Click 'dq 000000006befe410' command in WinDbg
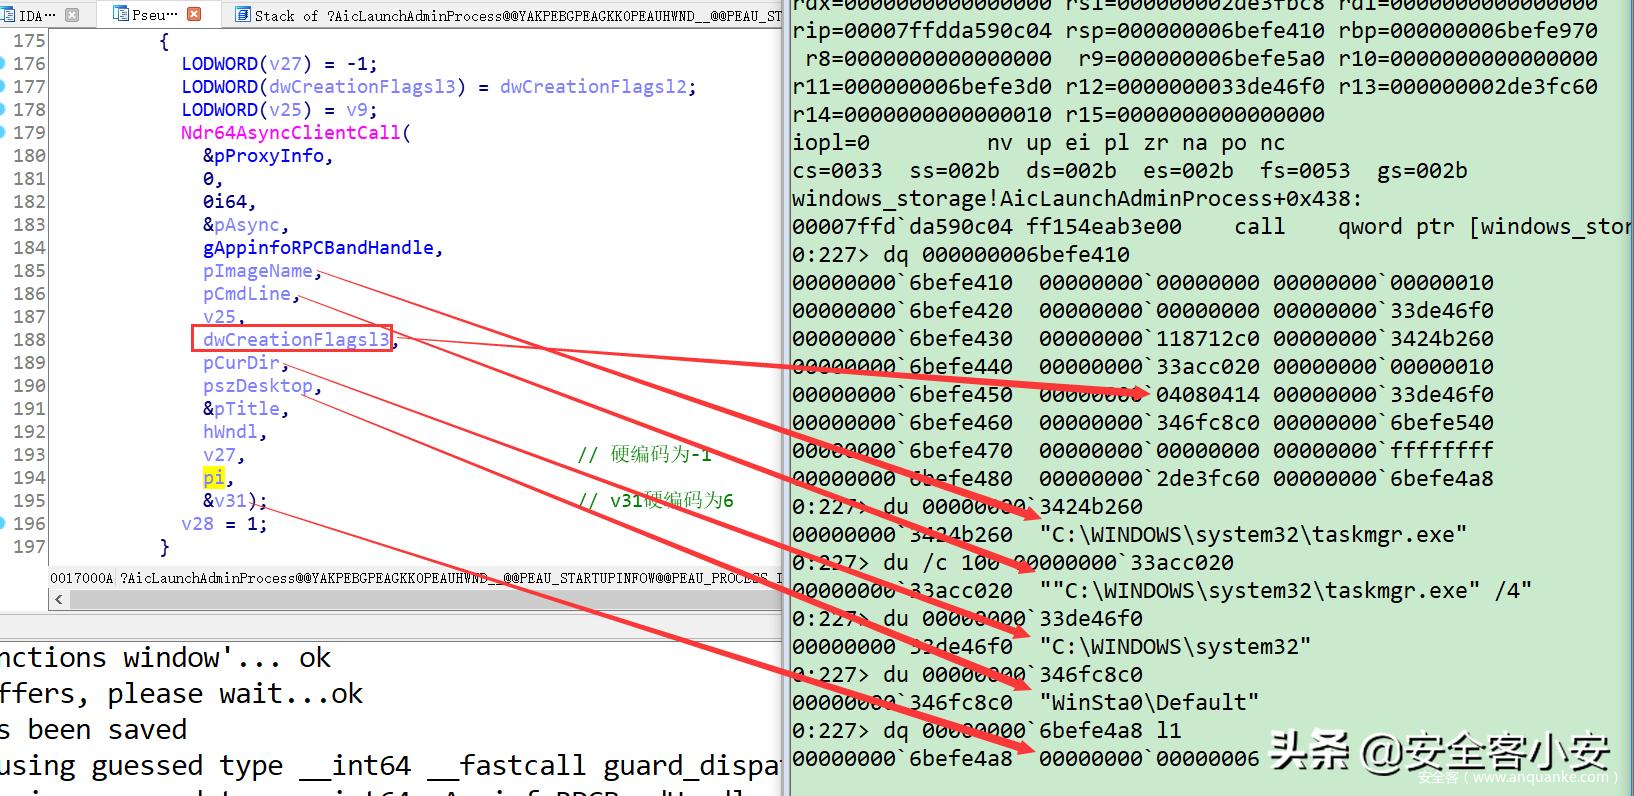Image resolution: width=1634 pixels, height=796 pixels. (x=1006, y=255)
